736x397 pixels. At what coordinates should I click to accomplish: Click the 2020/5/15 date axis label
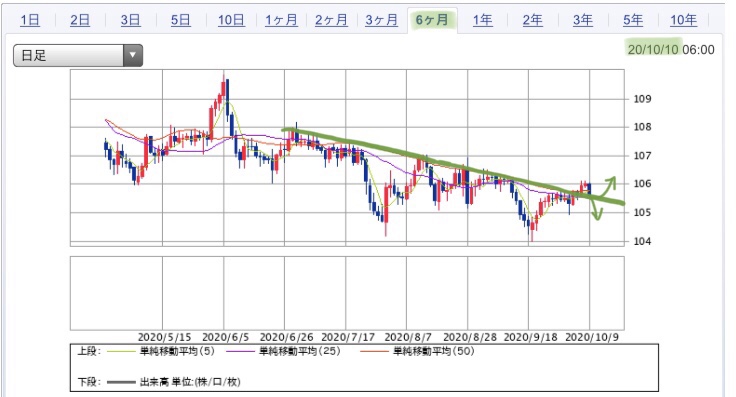point(164,337)
